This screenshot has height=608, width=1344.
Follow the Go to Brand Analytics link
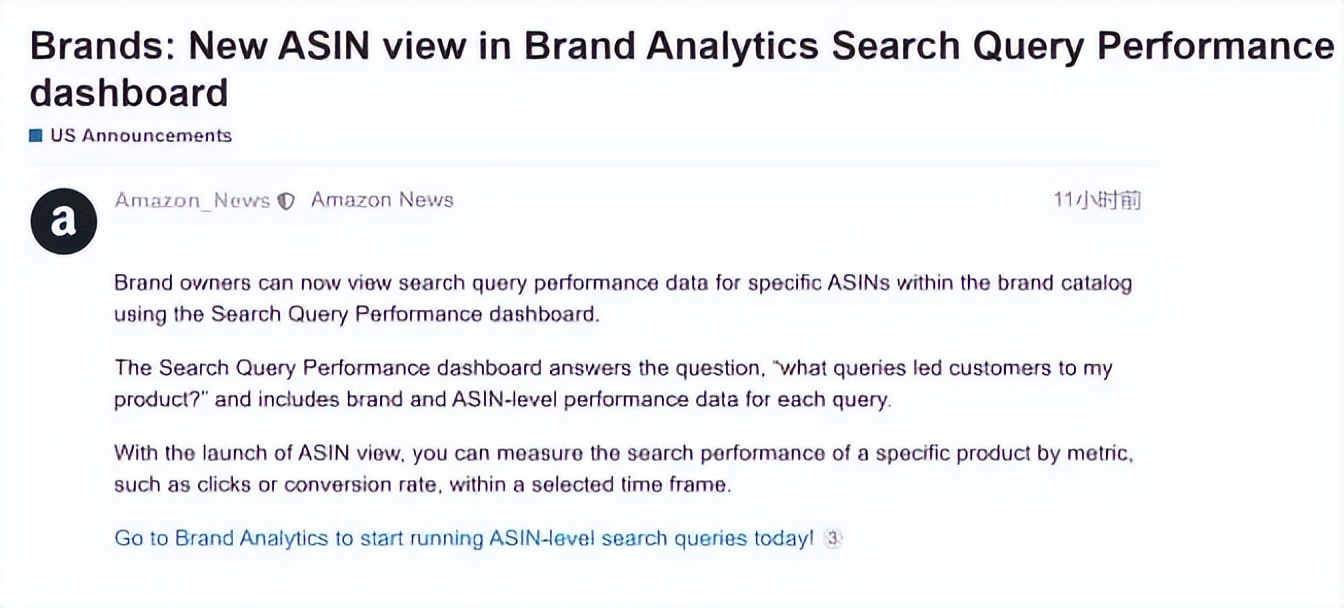coord(300,538)
